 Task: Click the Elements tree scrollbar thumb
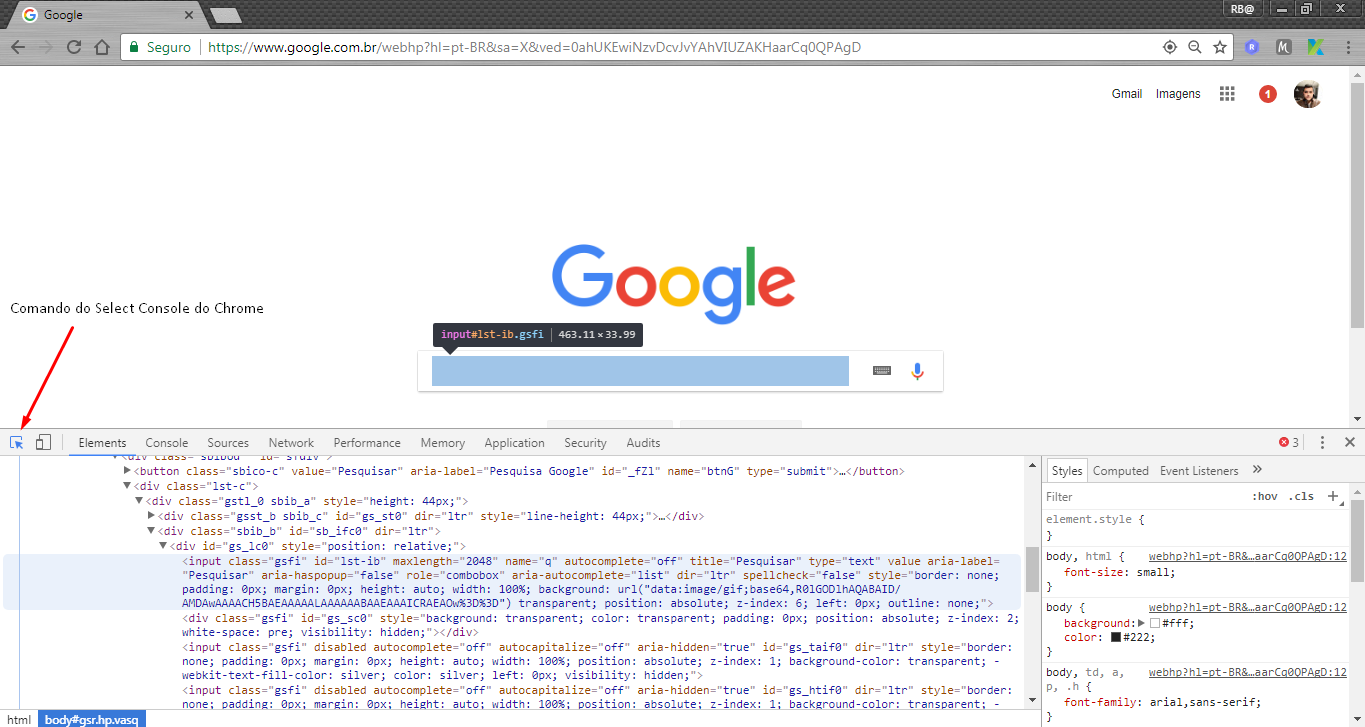(x=1031, y=569)
